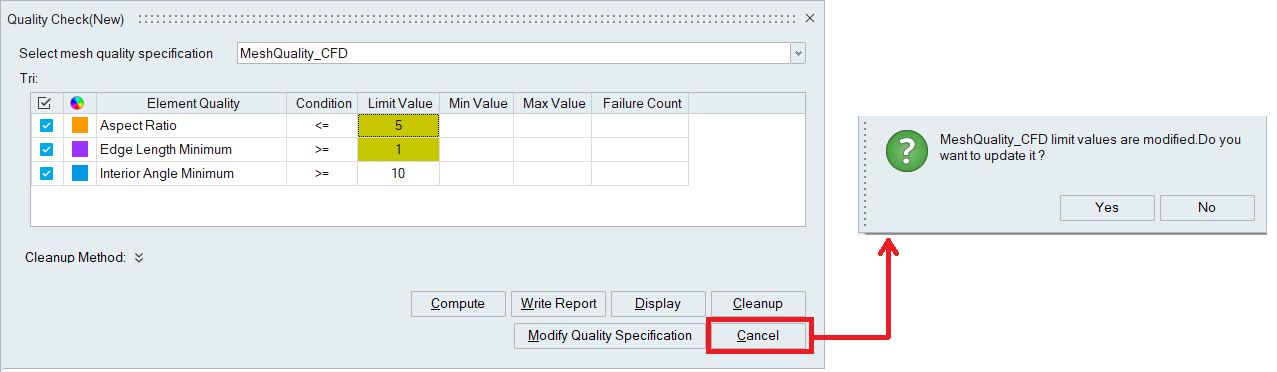The image size is (1277, 372).
Task: Click the Cleanup button
Action: coord(758,304)
